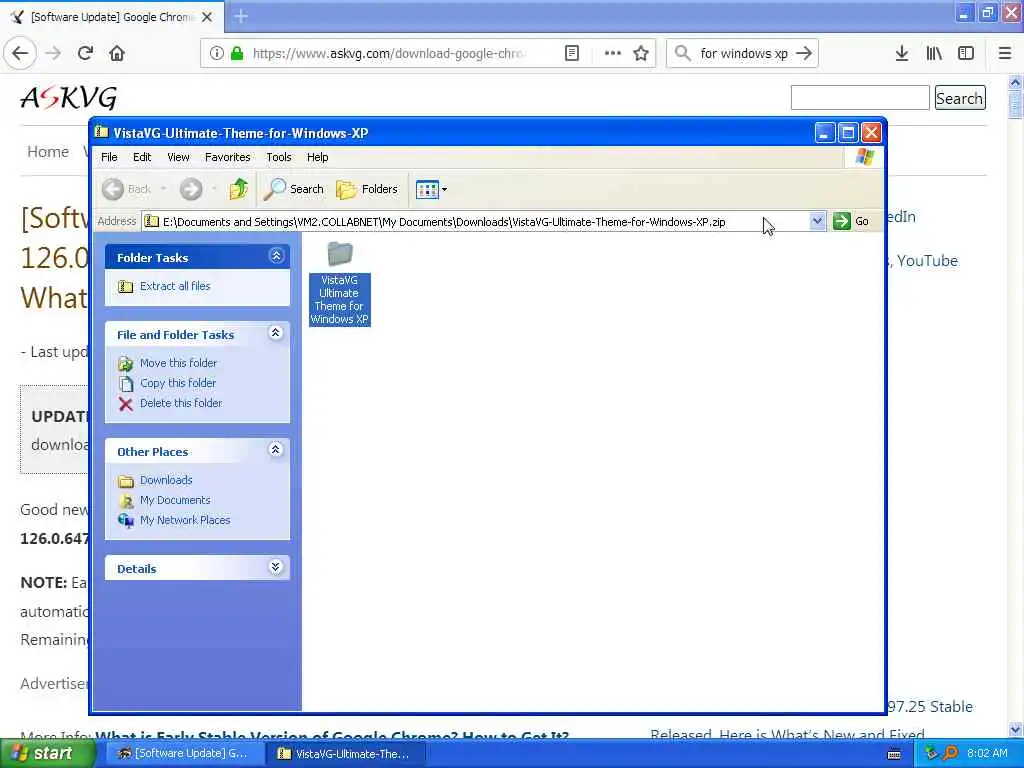Viewport: 1024px width, 768px height.
Task: Open the Edit menu
Action: (142, 157)
